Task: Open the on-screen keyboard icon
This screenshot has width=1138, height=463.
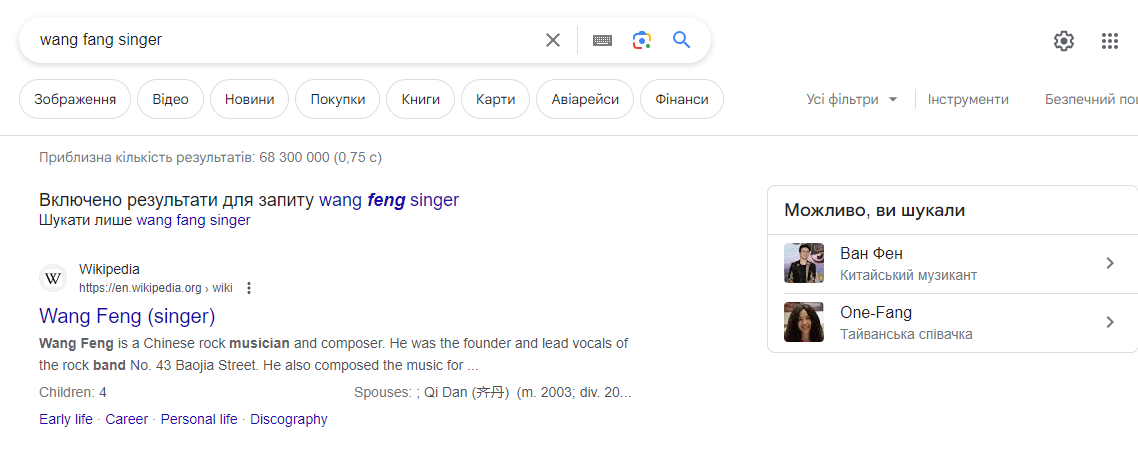Action: [x=602, y=40]
